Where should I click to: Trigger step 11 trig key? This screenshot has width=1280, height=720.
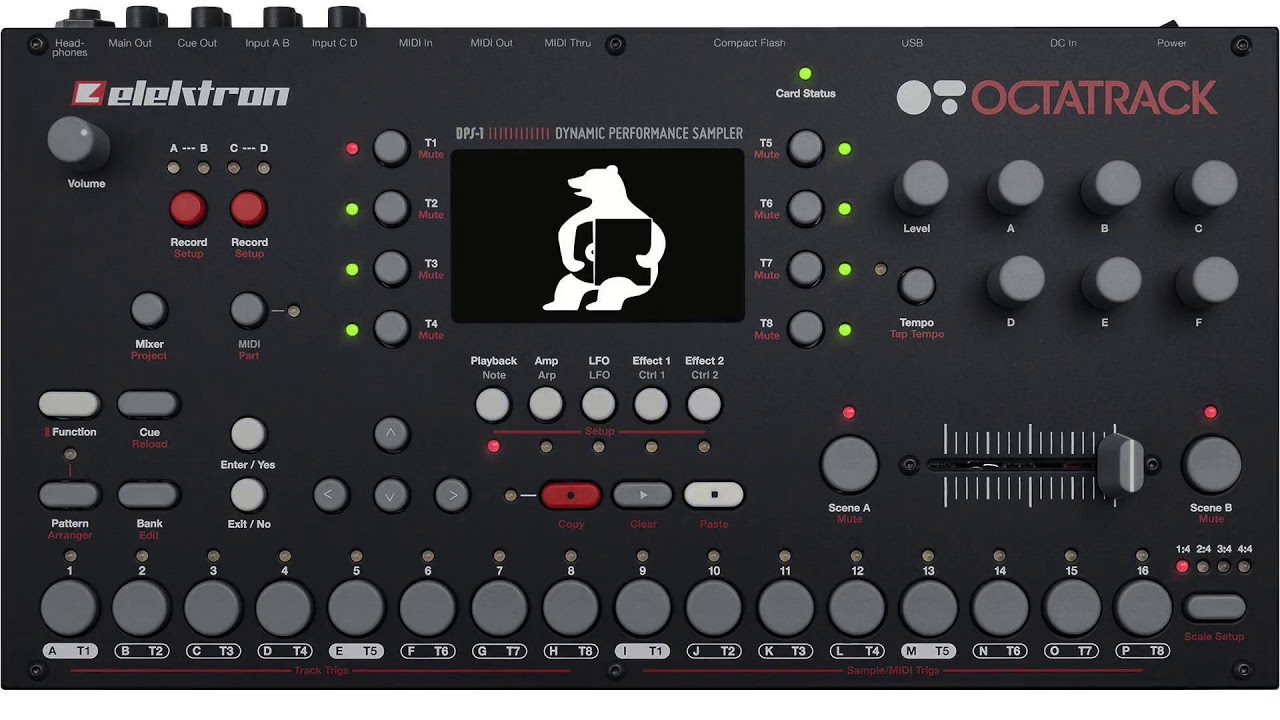(786, 608)
